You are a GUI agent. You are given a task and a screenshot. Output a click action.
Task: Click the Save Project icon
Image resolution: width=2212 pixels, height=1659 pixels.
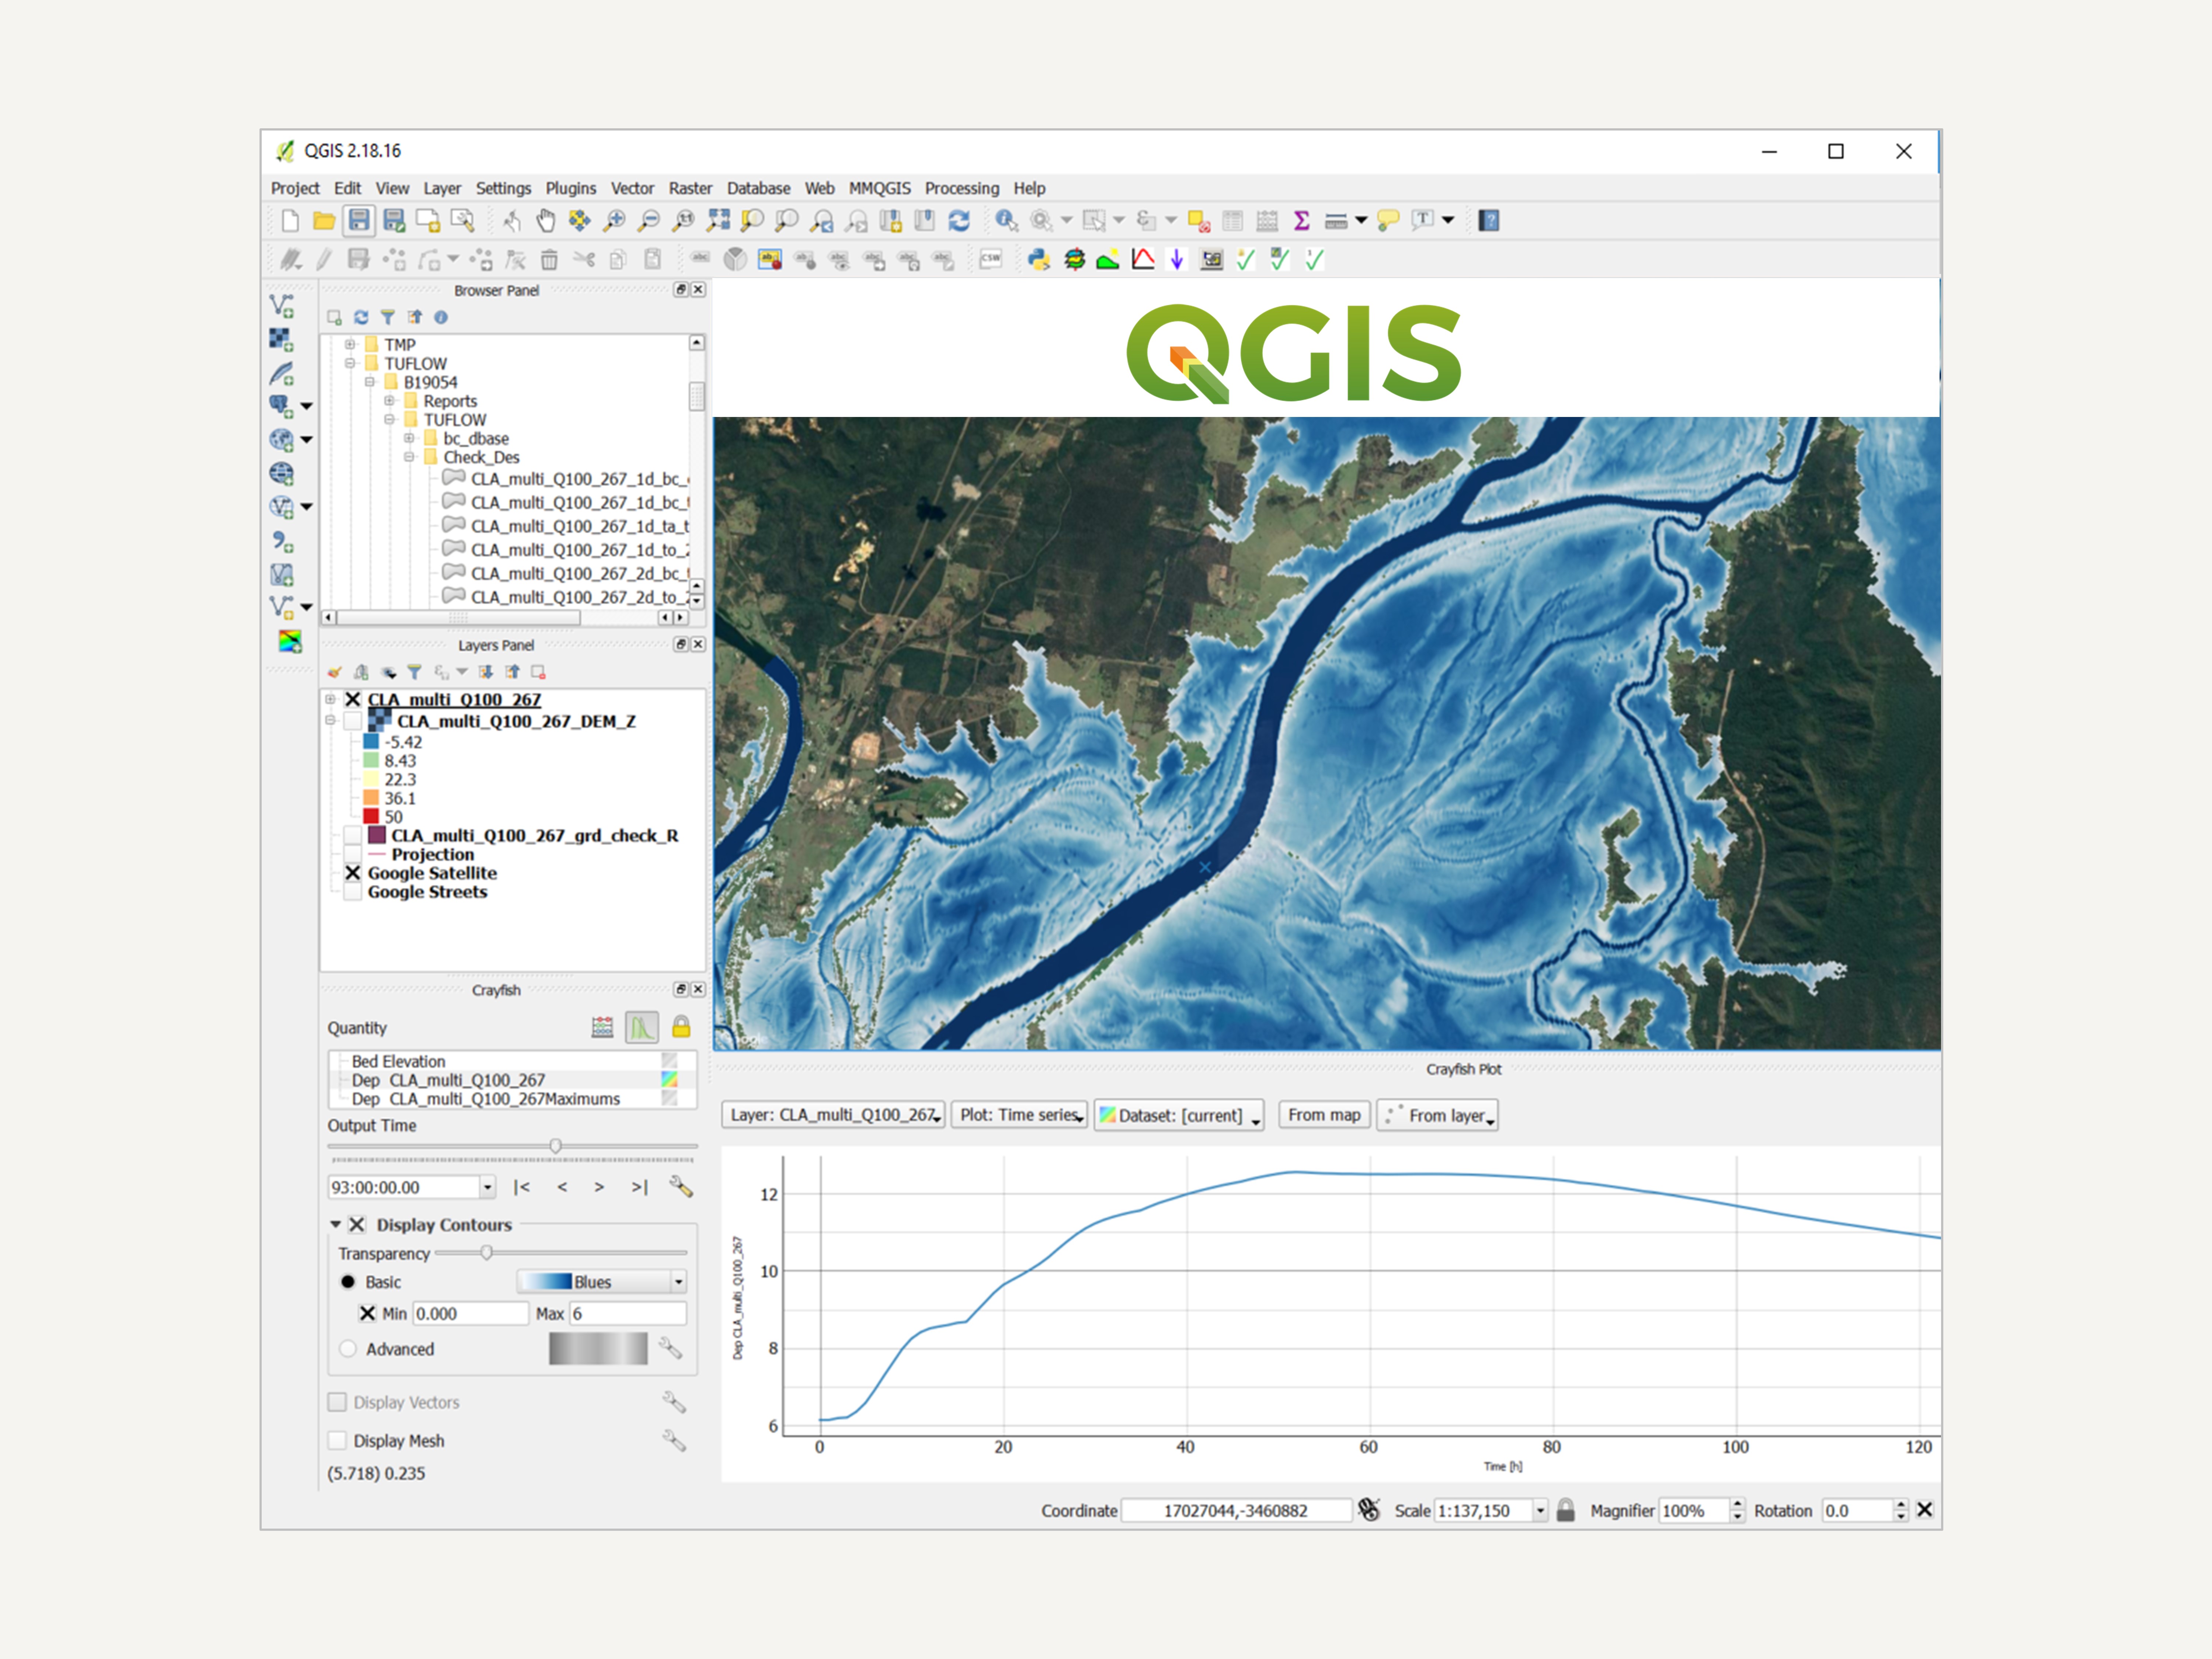point(359,220)
